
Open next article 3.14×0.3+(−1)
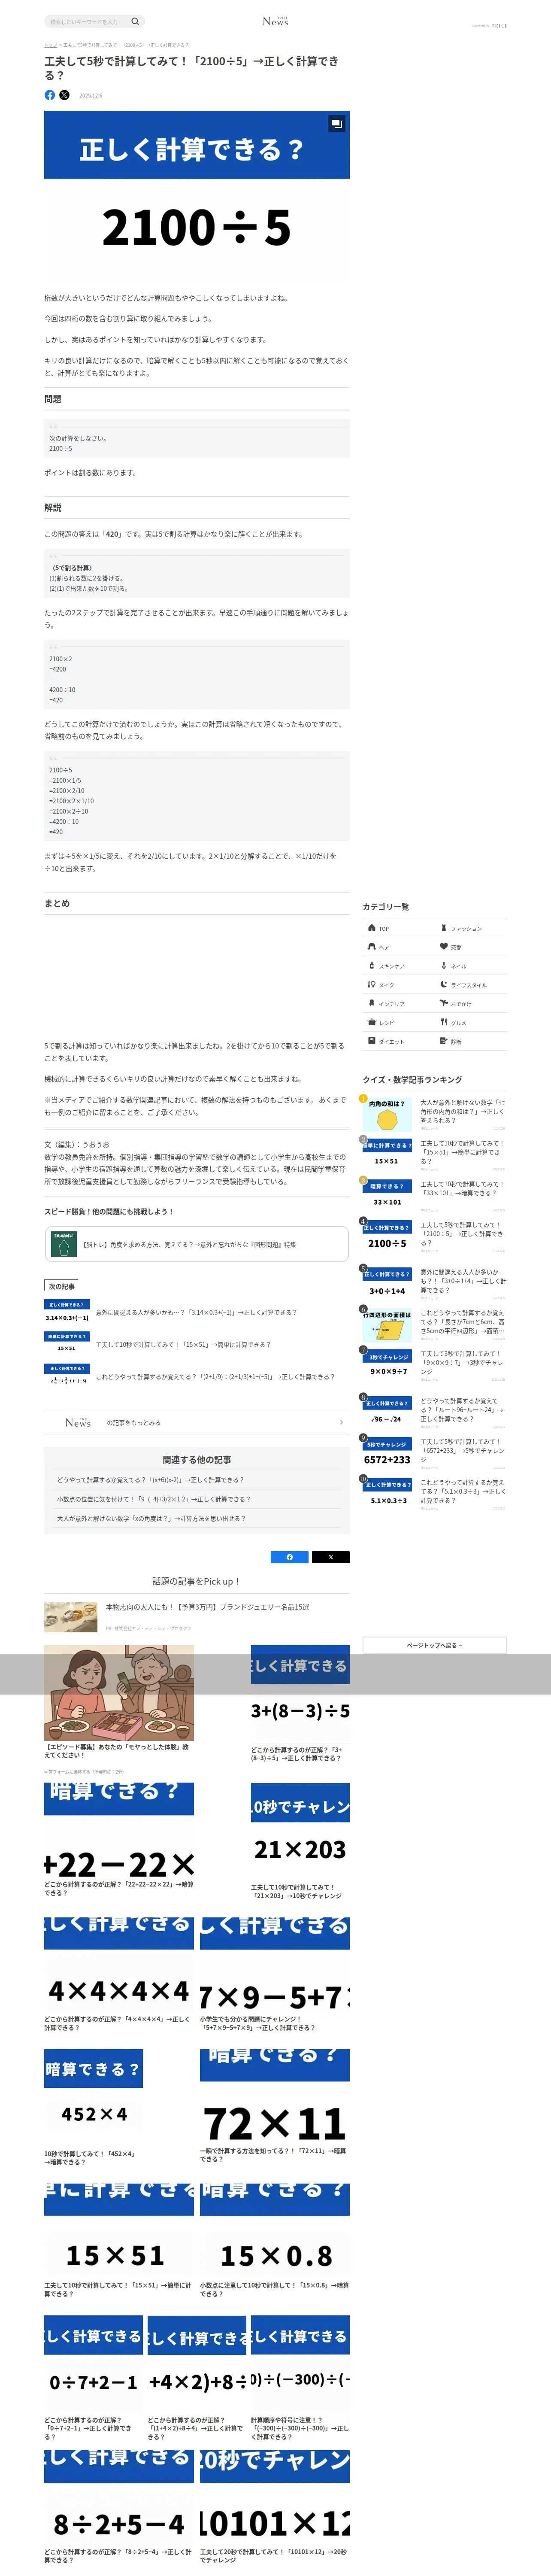coord(196,1312)
